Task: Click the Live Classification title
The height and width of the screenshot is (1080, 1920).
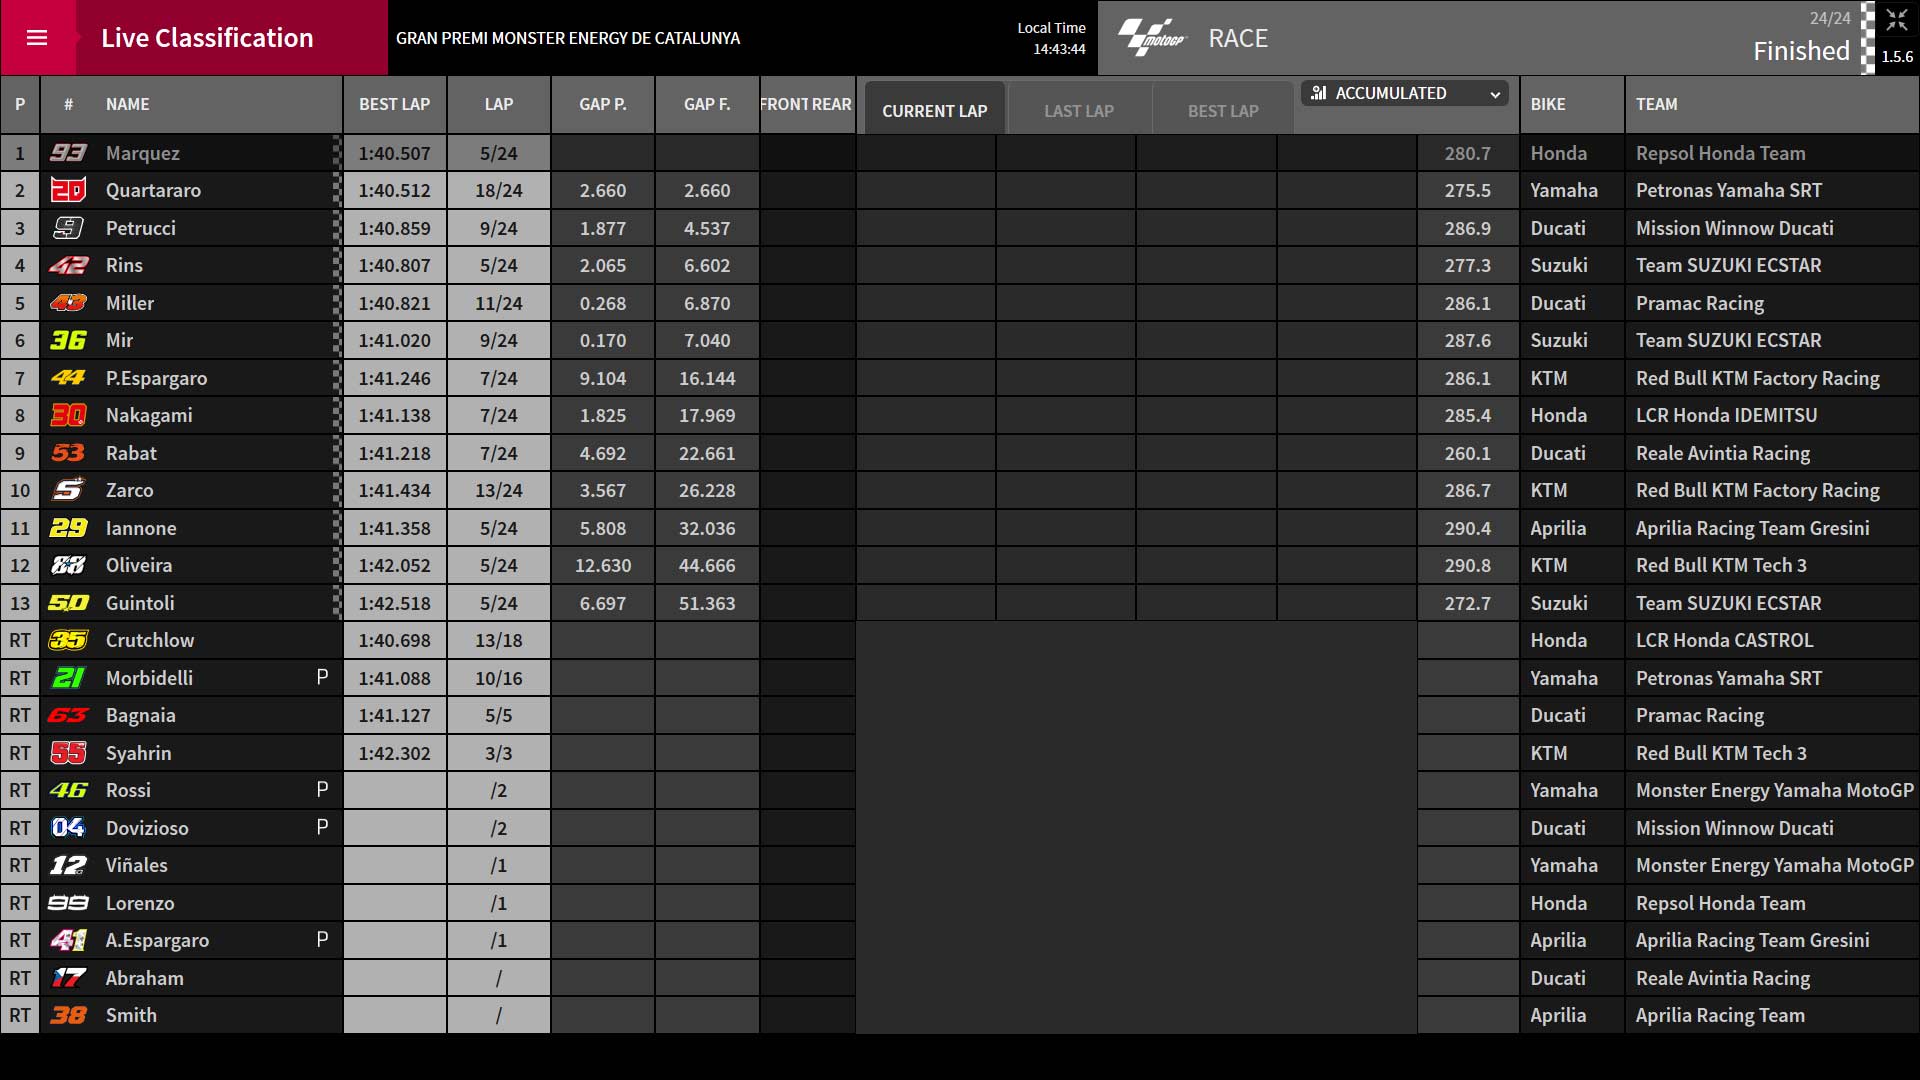Action: pos(207,38)
